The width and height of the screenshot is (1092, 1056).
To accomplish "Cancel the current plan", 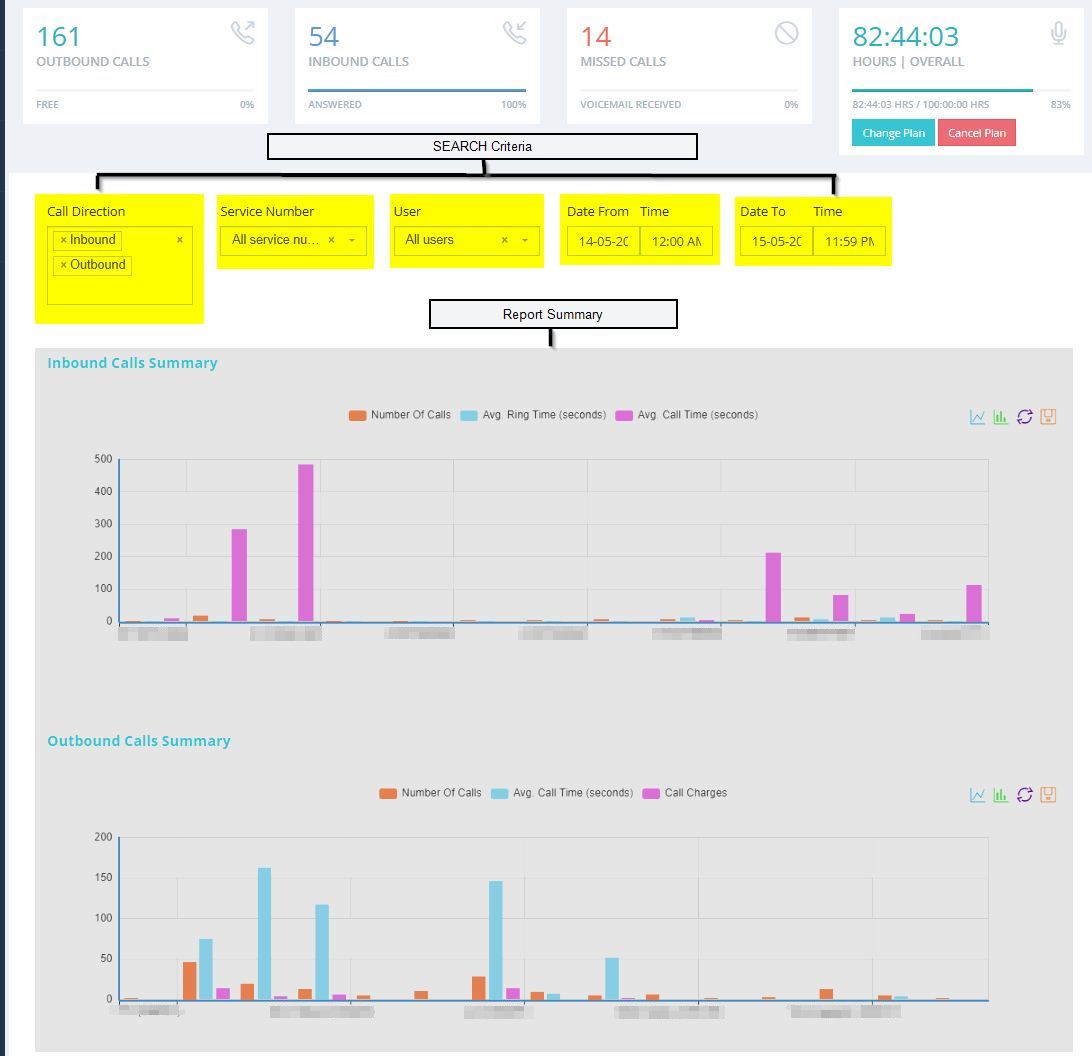I will coord(976,132).
